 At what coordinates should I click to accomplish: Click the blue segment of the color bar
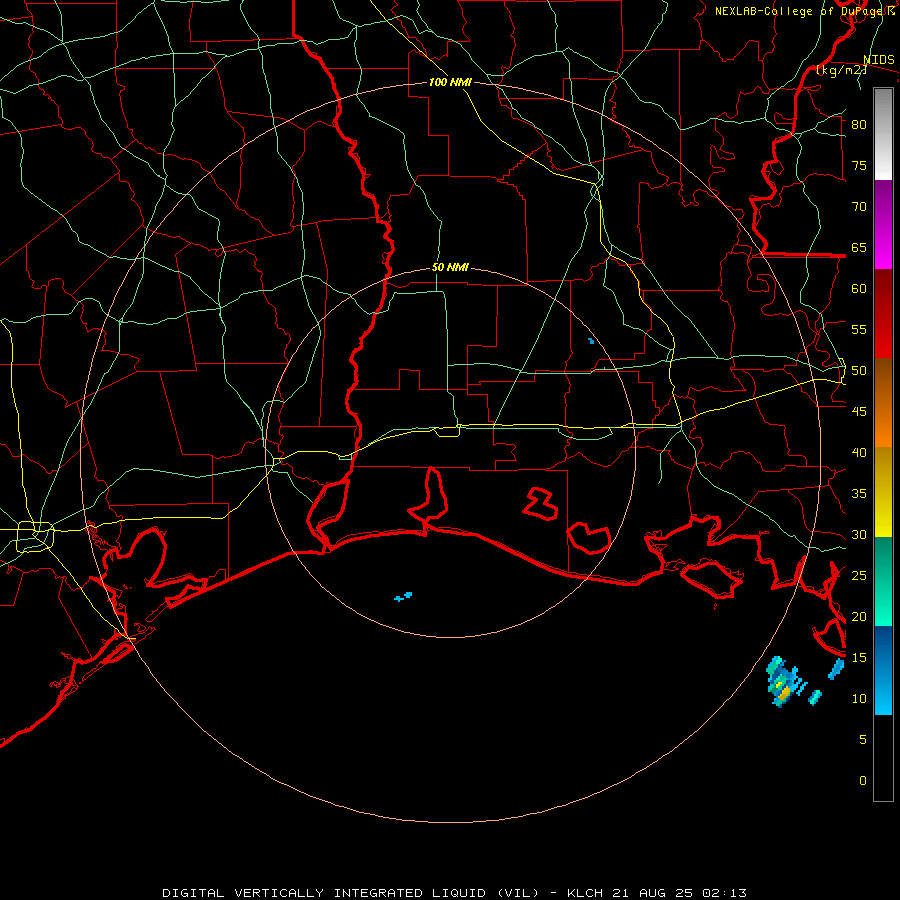pos(883,670)
